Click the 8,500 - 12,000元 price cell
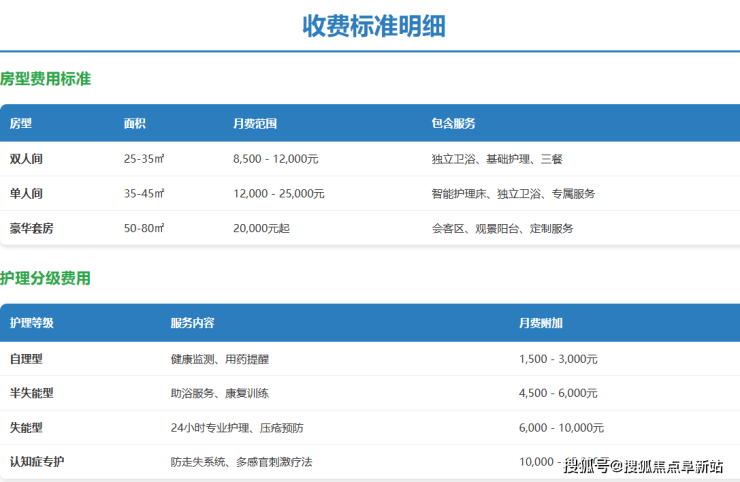Image resolution: width=740 pixels, height=482 pixels. point(275,159)
